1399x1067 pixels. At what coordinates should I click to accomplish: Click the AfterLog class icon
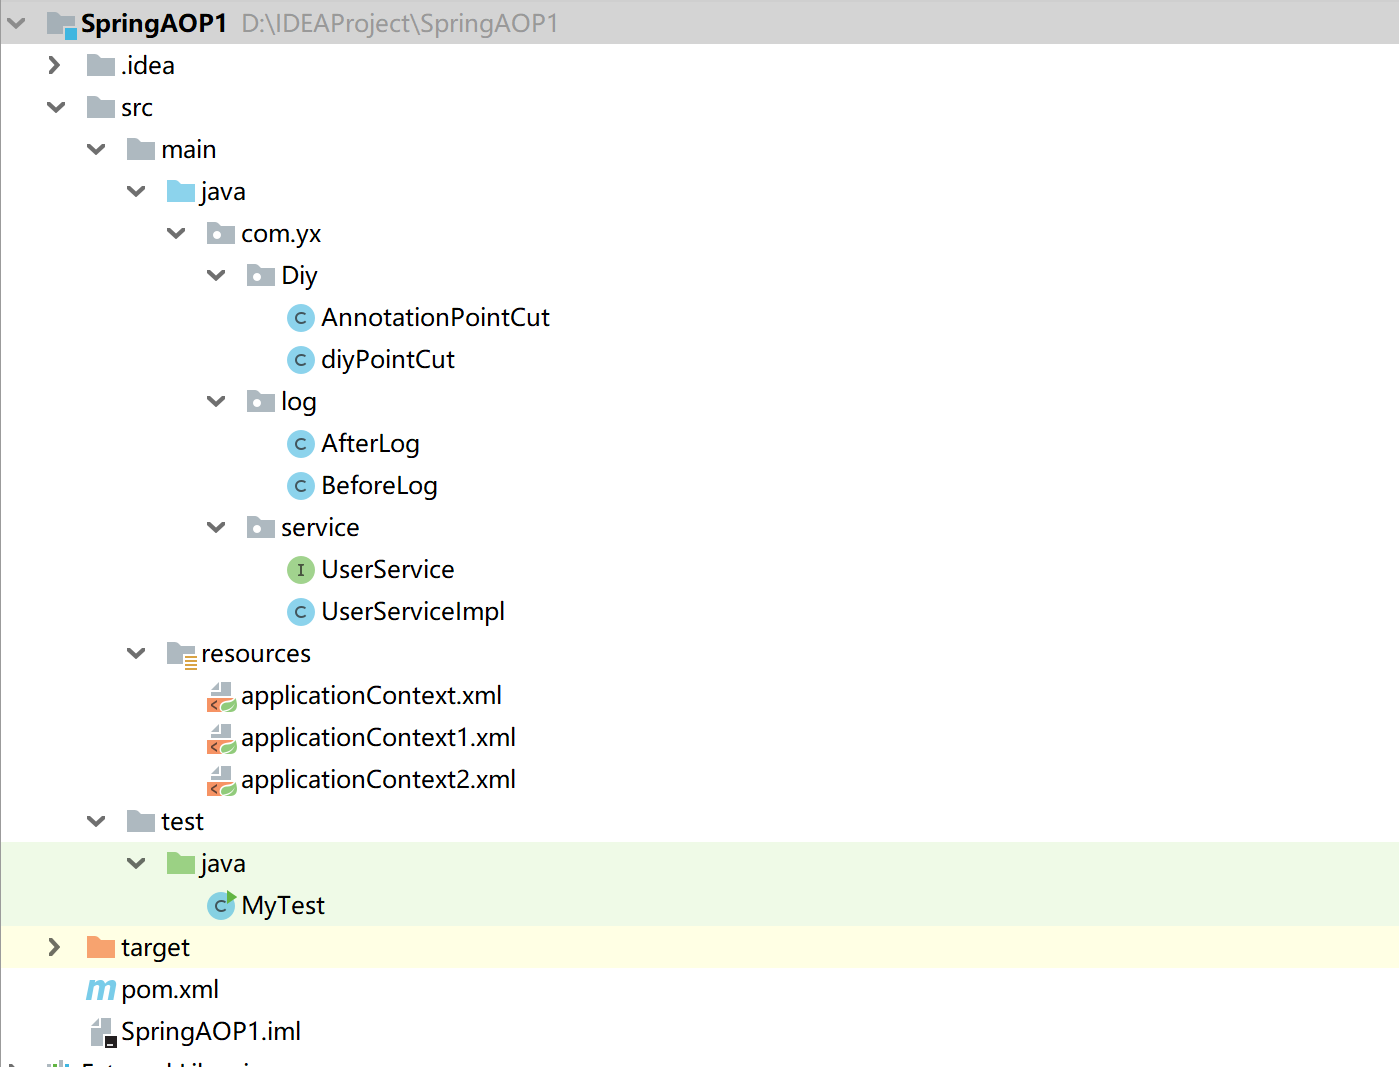tap(301, 444)
